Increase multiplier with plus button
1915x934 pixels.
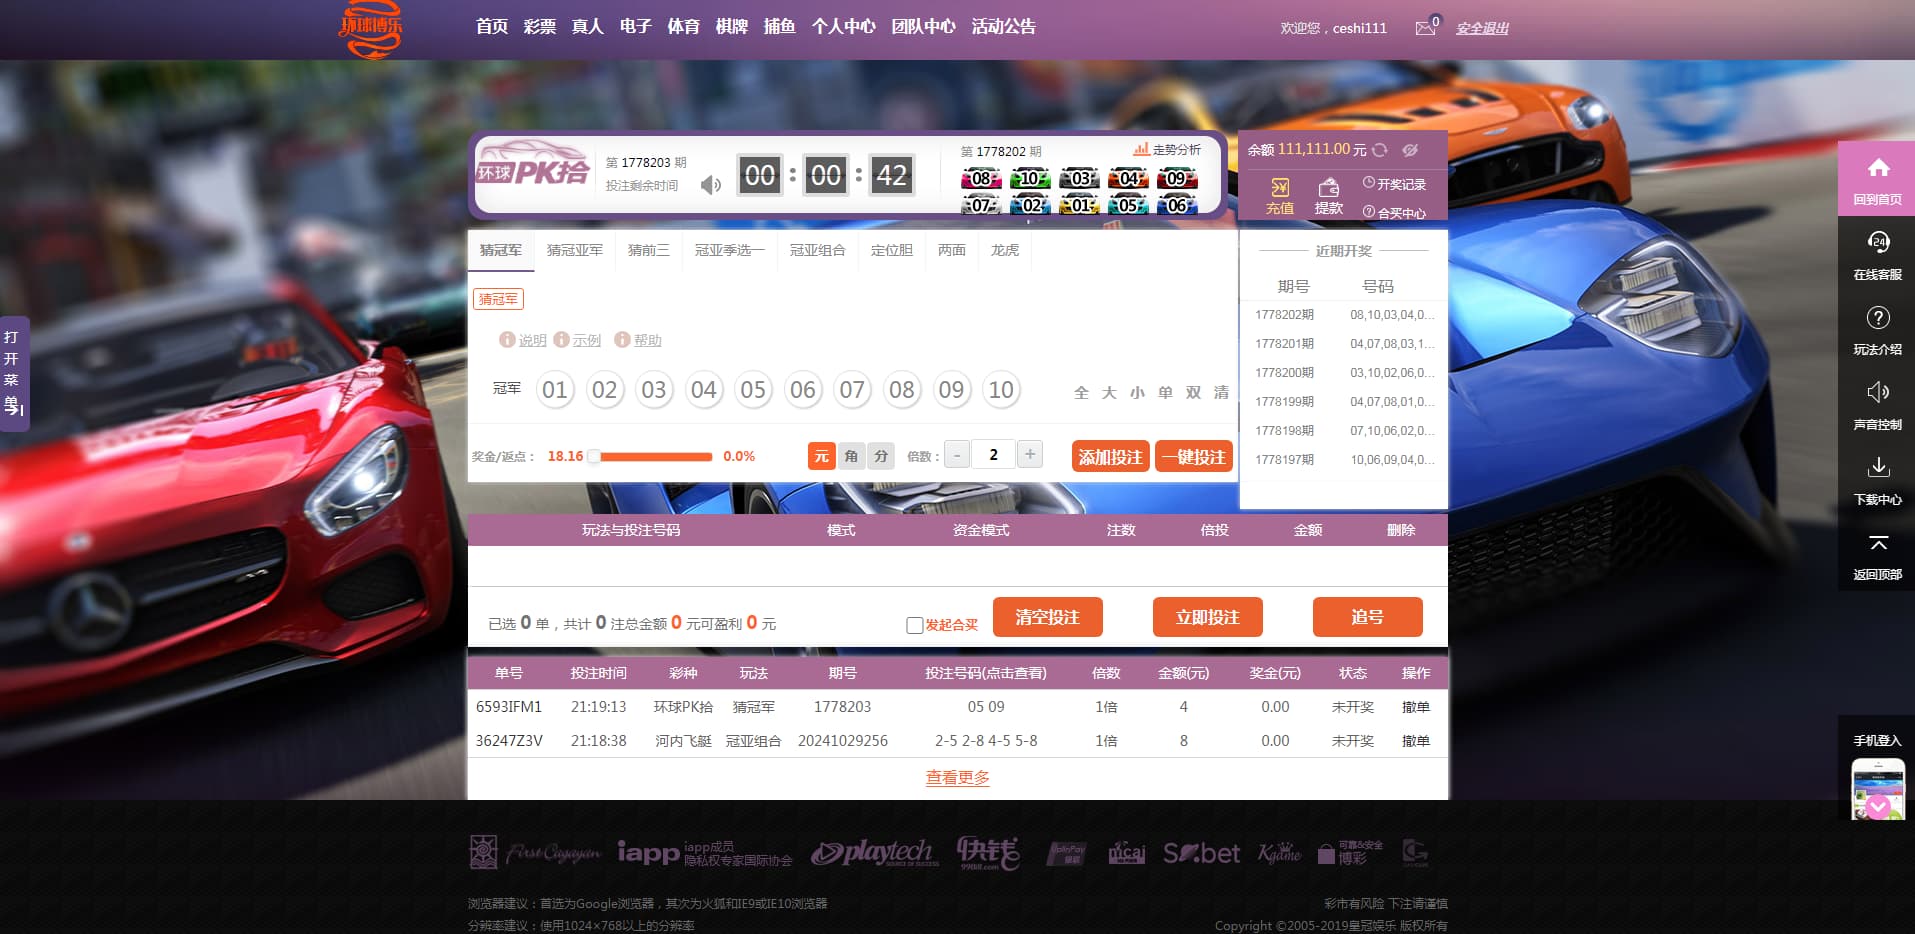click(x=1029, y=454)
